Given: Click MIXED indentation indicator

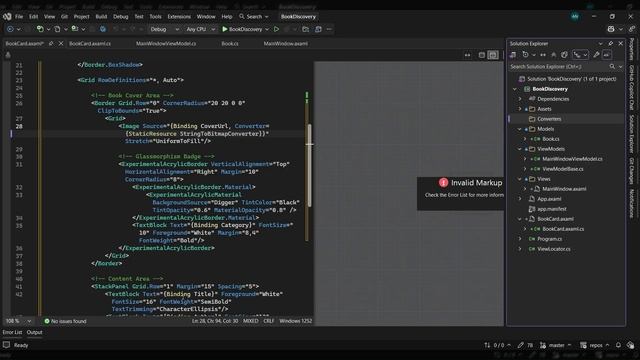Looking at the screenshot, I should coord(251,321).
